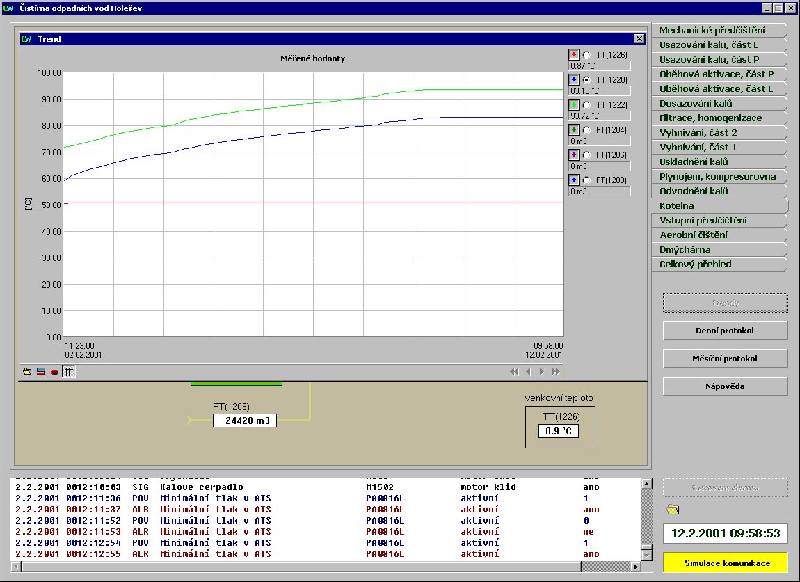Select the TT(1220) trend radio button
This screenshot has height=582, width=800.
pyautogui.click(x=587, y=80)
